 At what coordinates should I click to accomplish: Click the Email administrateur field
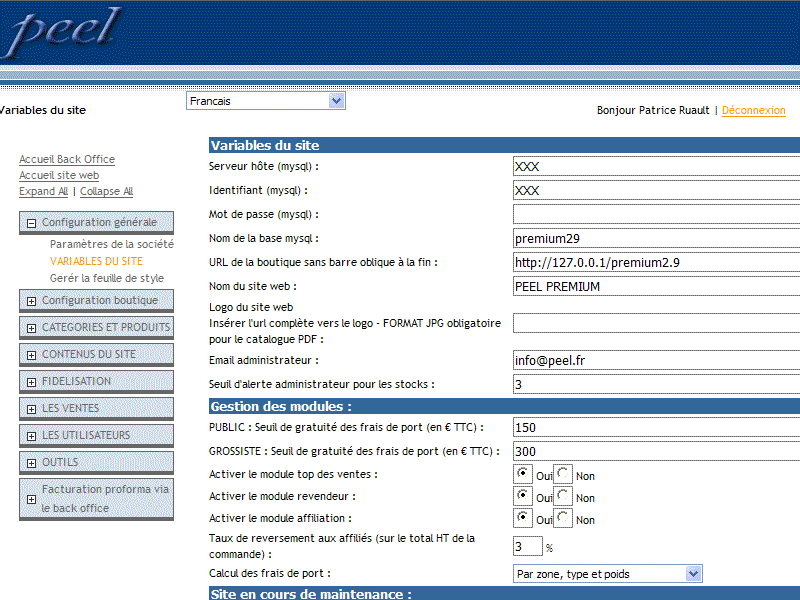click(656, 360)
